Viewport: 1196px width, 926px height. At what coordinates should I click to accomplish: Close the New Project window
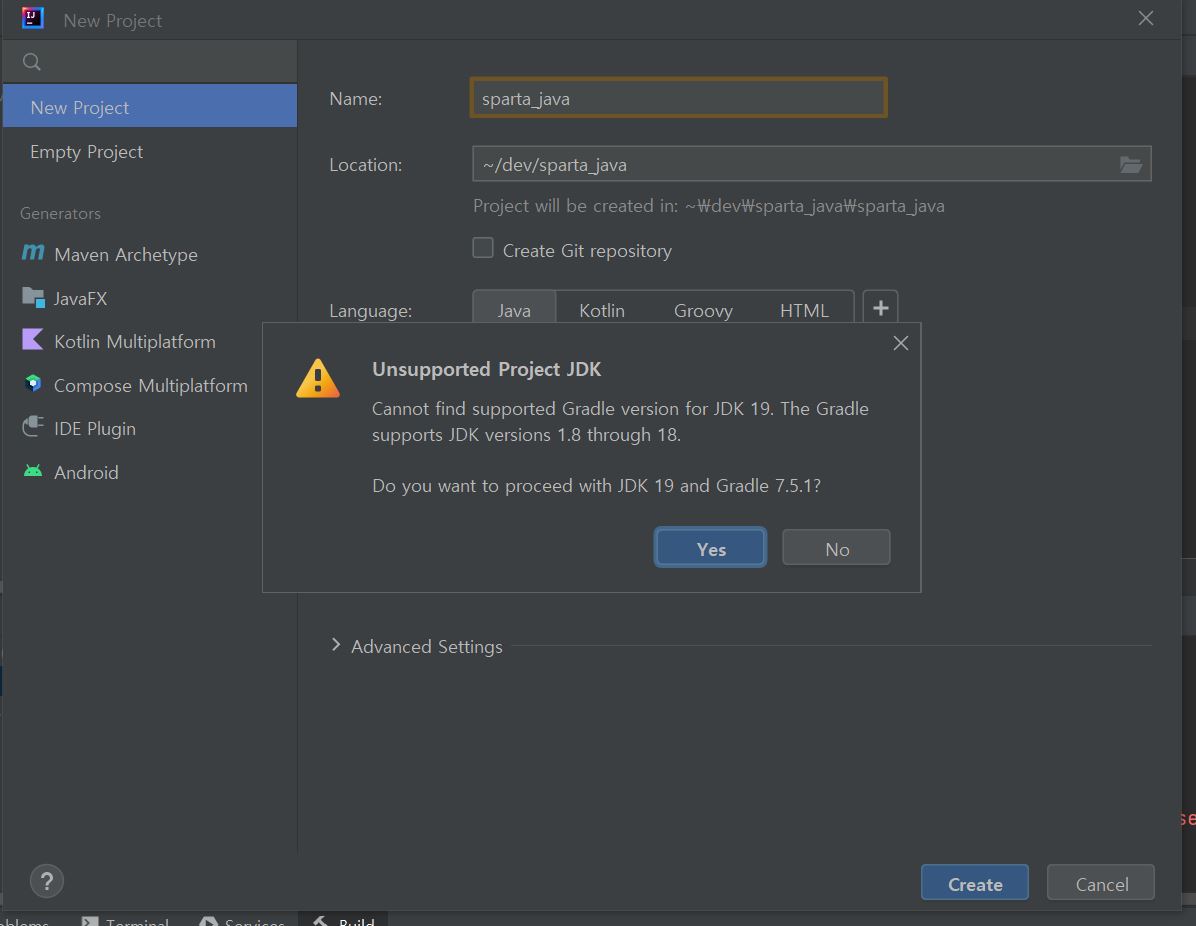(x=1146, y=18)
